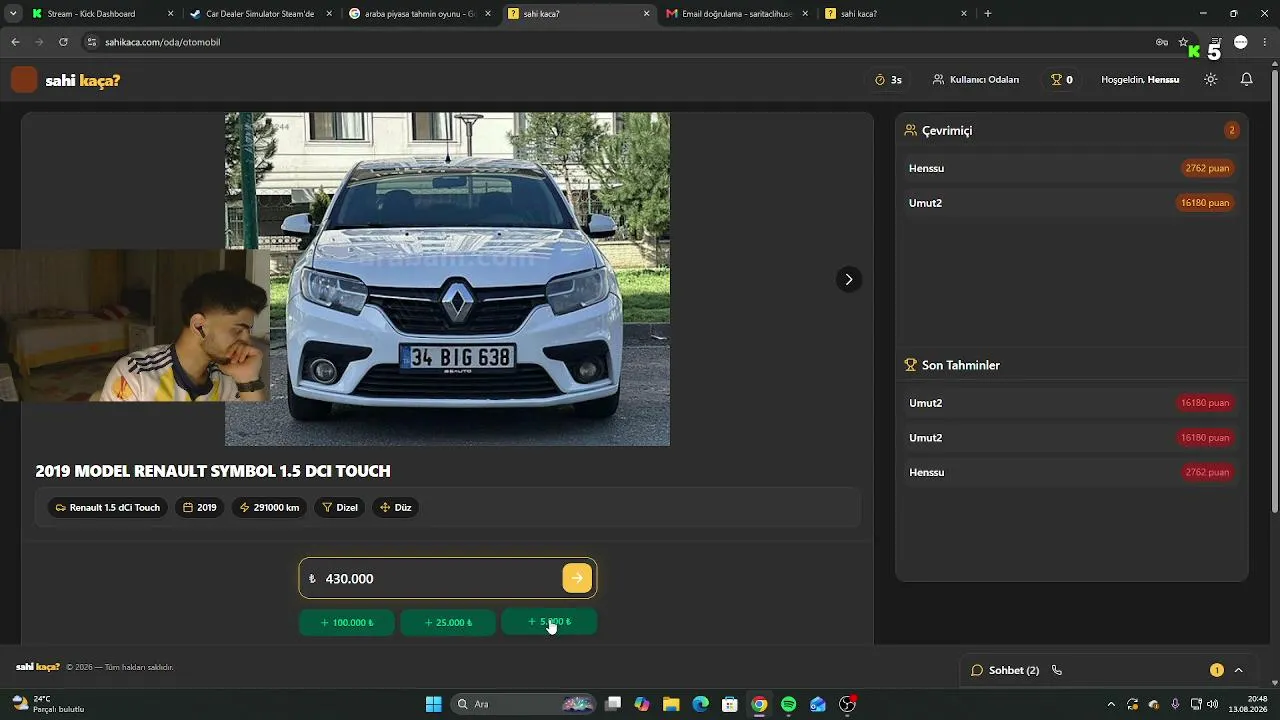Open the password manager key icon

pyautogui.click(x=1161, y=42)
